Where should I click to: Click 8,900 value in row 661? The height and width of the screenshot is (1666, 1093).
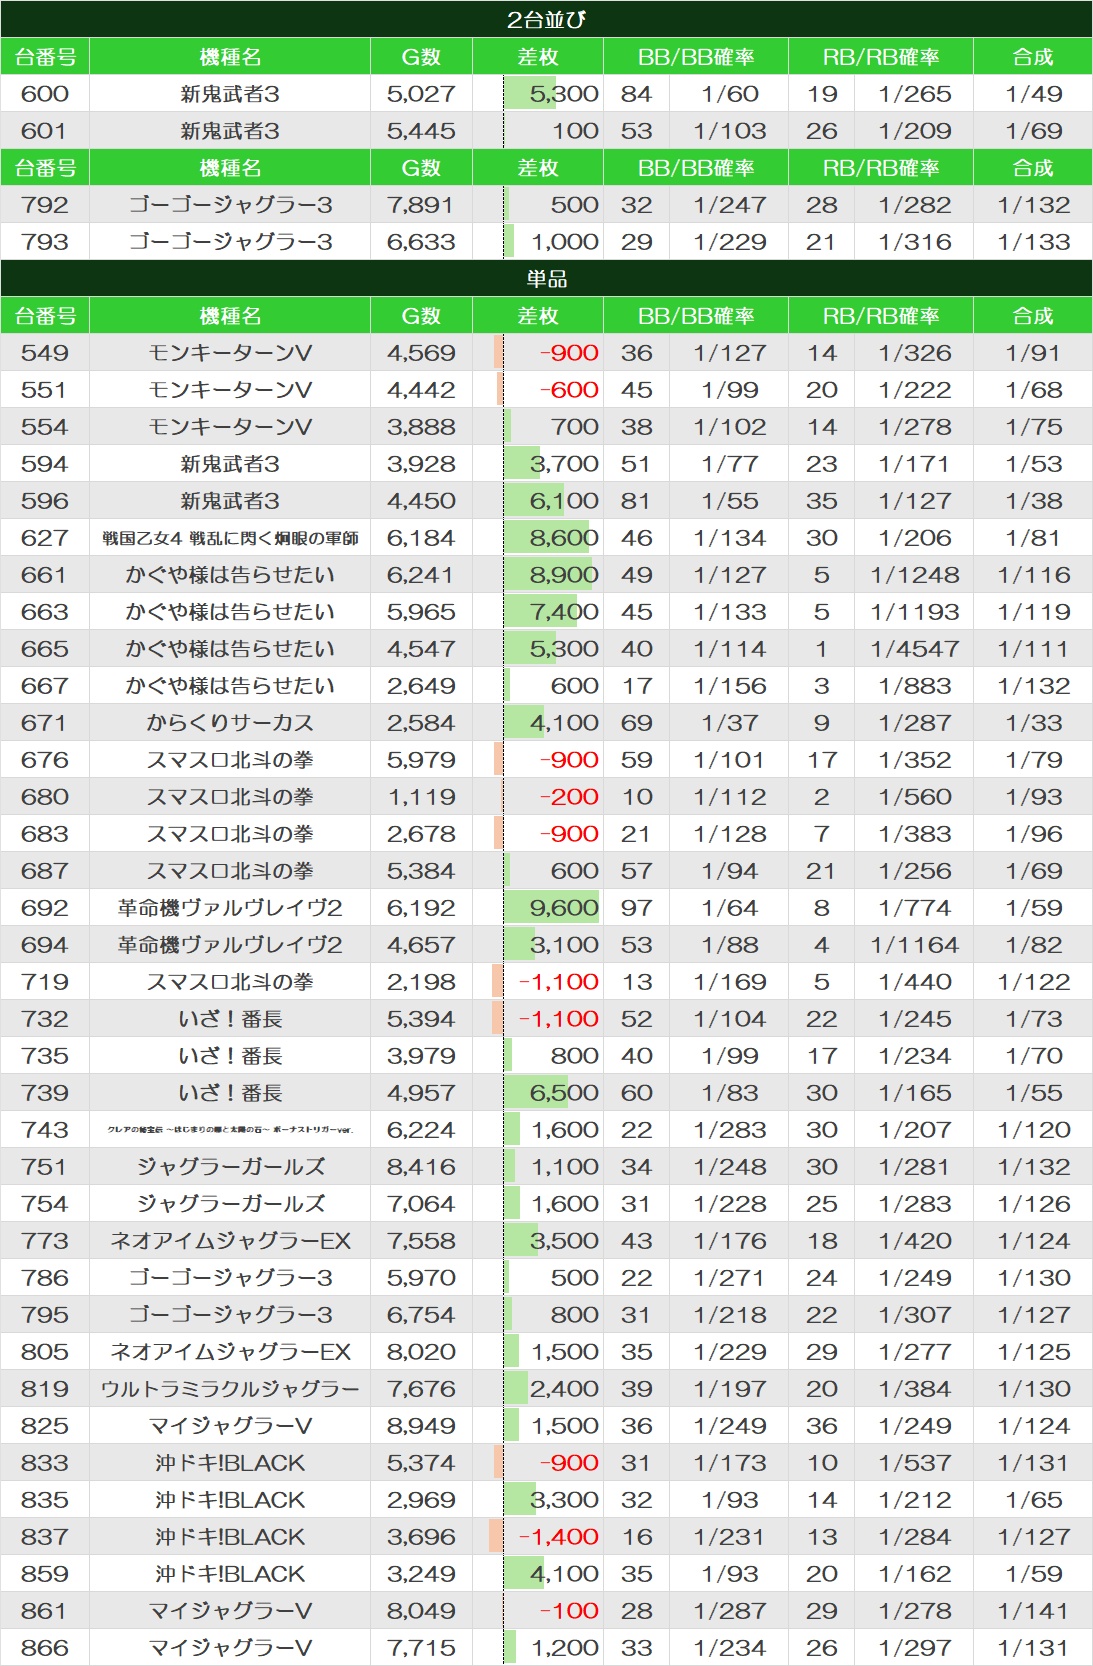click(x=564, y=575)
